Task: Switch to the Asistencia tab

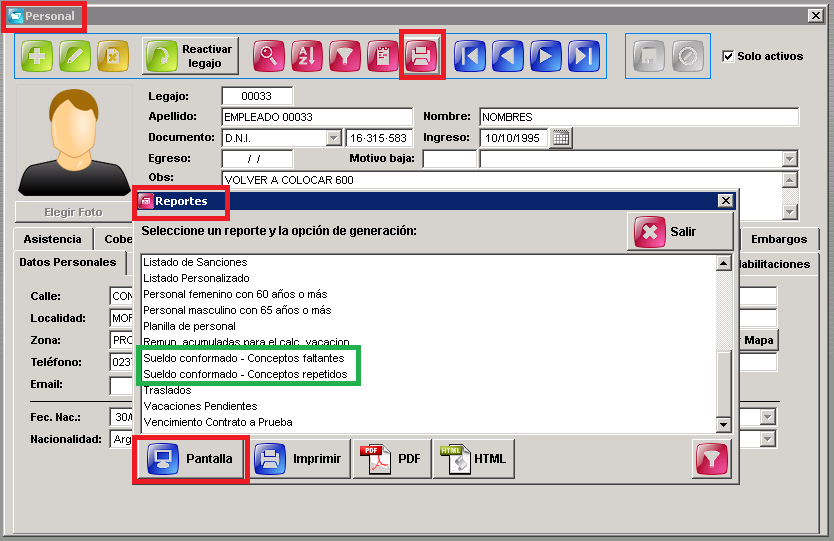Action: [x=53, y=239]
